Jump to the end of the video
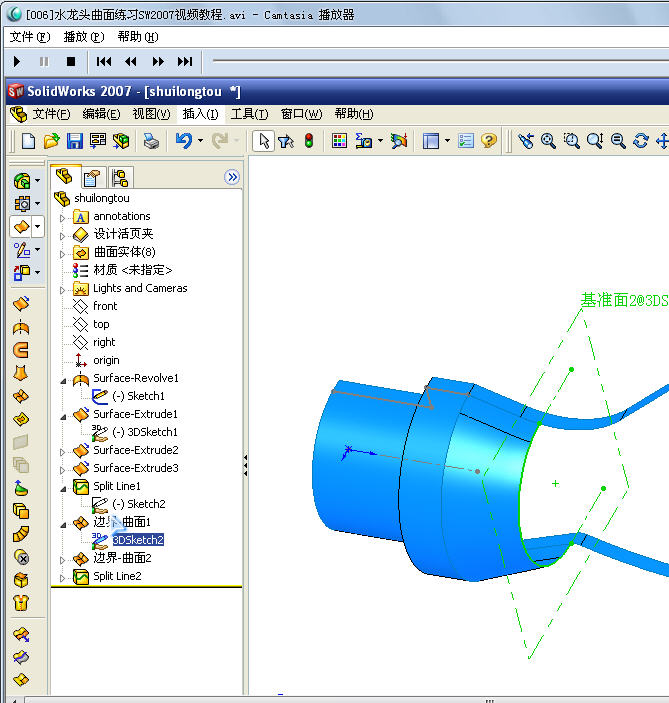The height and width of the screenshot is (703, 669). [x=185, y=61]
